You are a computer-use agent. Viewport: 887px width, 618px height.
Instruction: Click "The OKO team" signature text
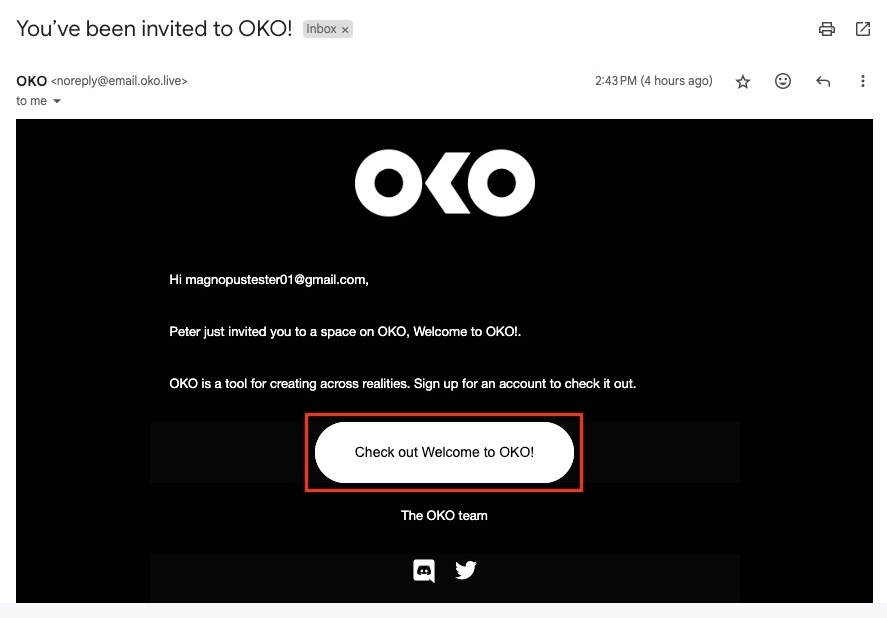(444, 515)
